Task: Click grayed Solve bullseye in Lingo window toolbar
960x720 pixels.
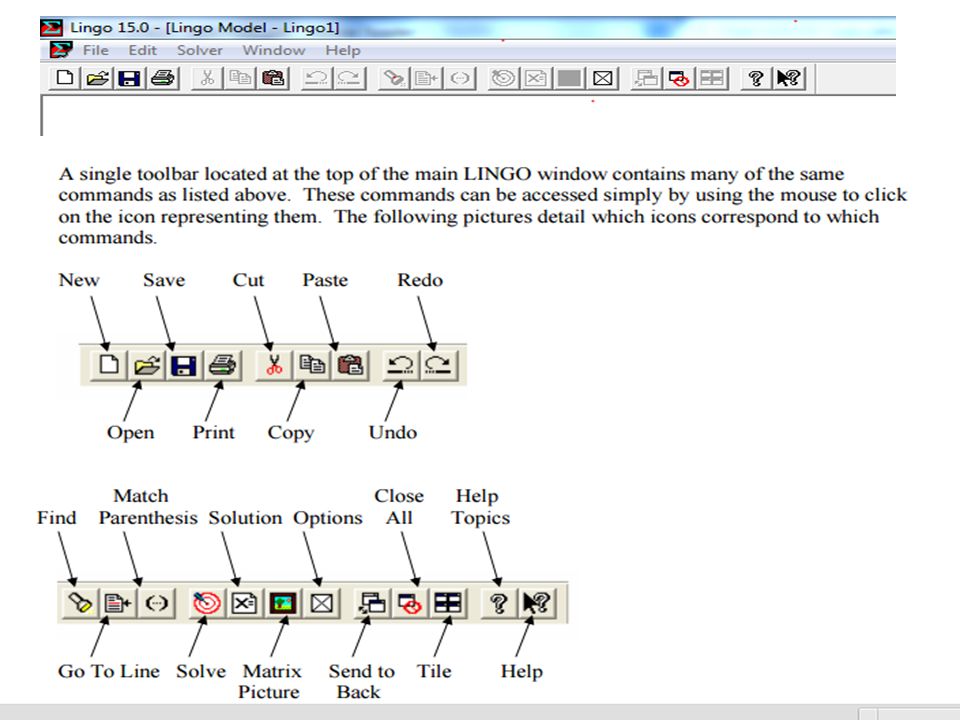Action: pos(503,78)
